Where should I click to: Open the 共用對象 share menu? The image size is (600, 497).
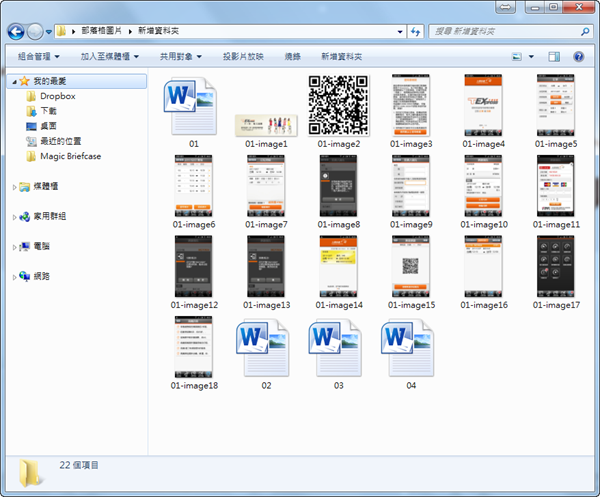[x=180, y=57]
